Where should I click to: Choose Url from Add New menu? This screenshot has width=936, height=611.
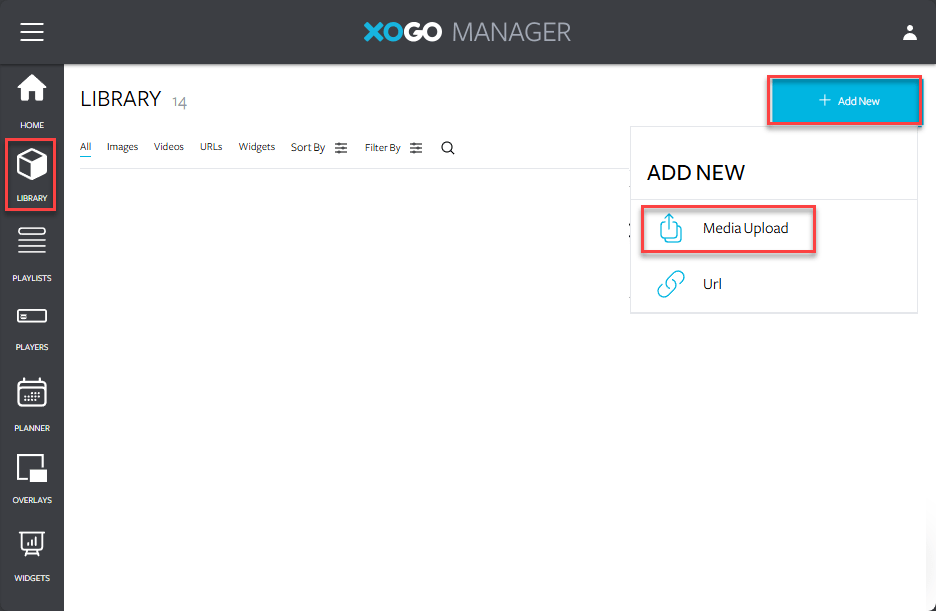(x=711, y=284)
